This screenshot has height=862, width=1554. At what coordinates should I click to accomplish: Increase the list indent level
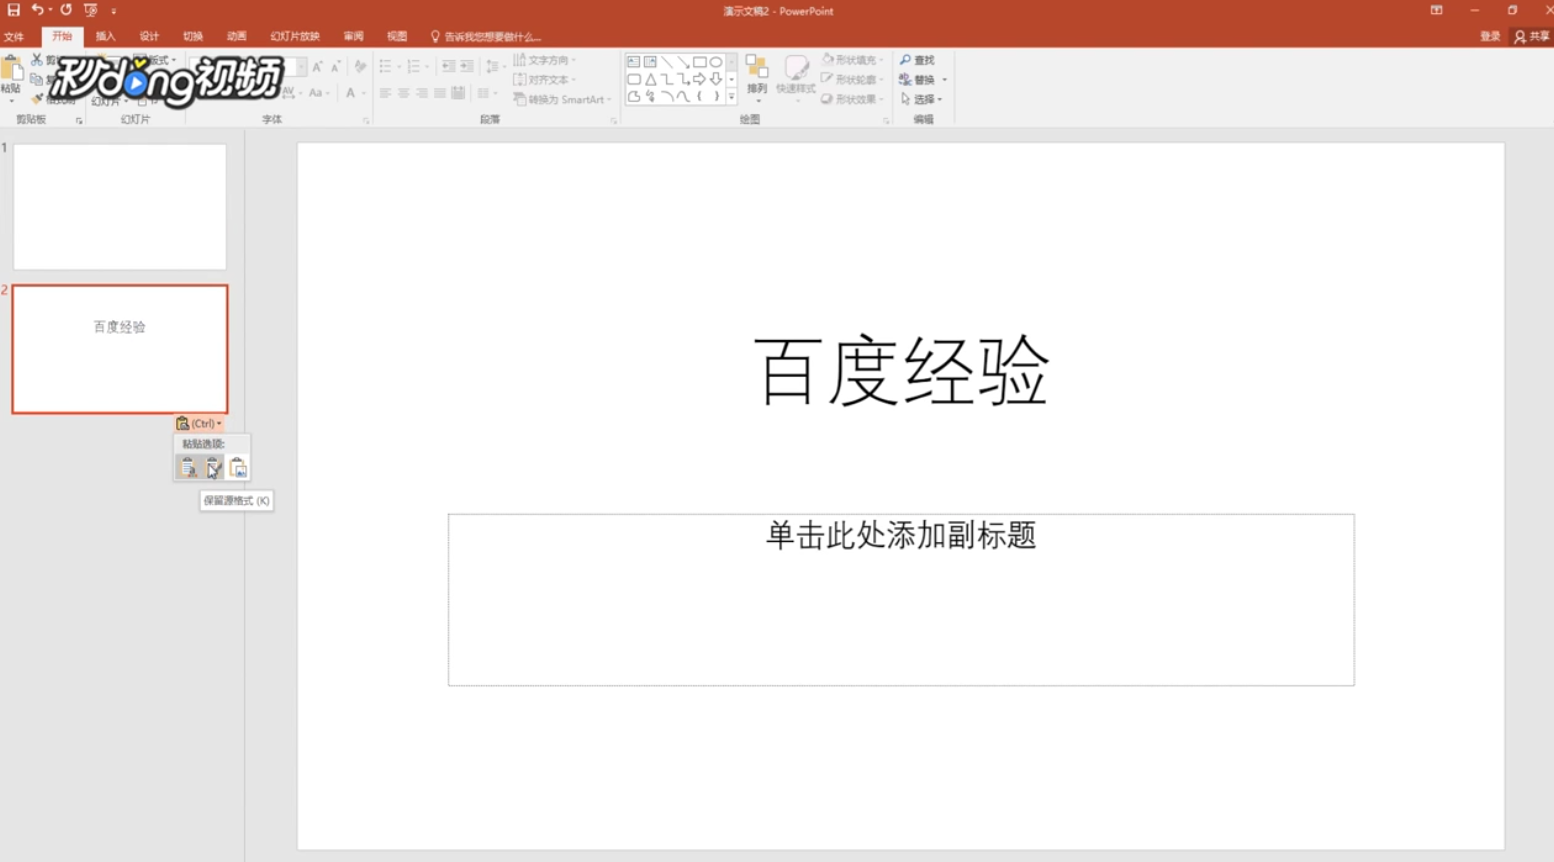[x=467, y=66]
